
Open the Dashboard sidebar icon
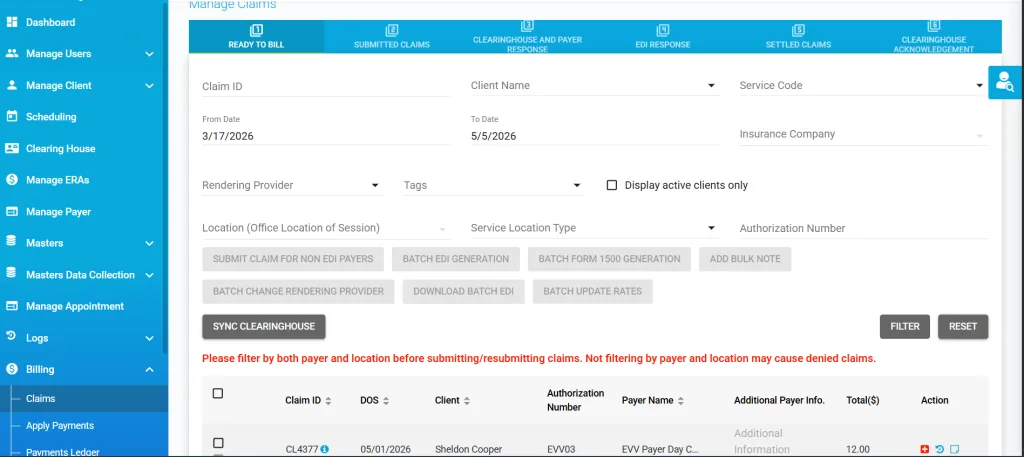click(11, 22)
